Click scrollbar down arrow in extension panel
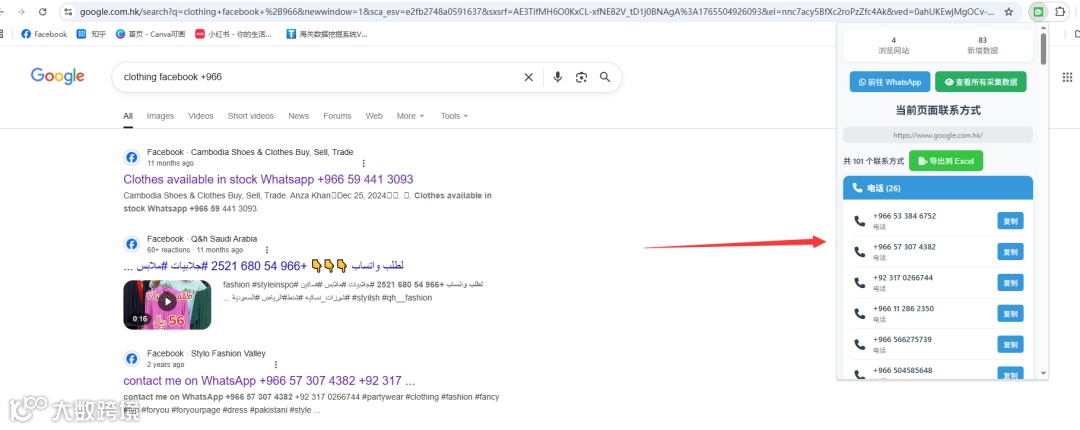This screenshot has height=430, width=1080. [x=1043, y=373]
